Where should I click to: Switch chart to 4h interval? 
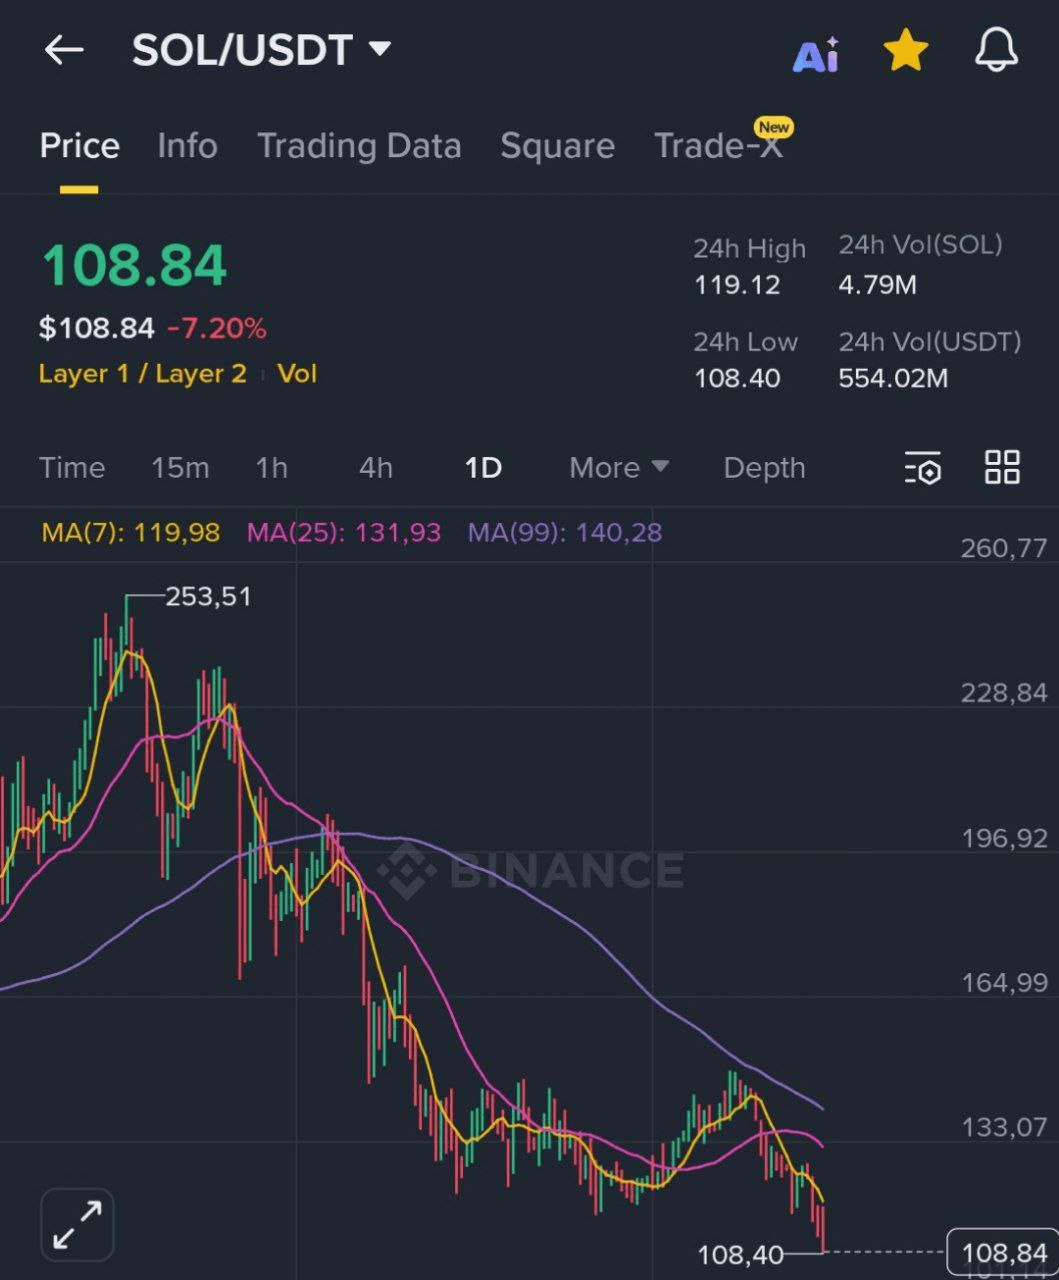click(x=376, y=468)
